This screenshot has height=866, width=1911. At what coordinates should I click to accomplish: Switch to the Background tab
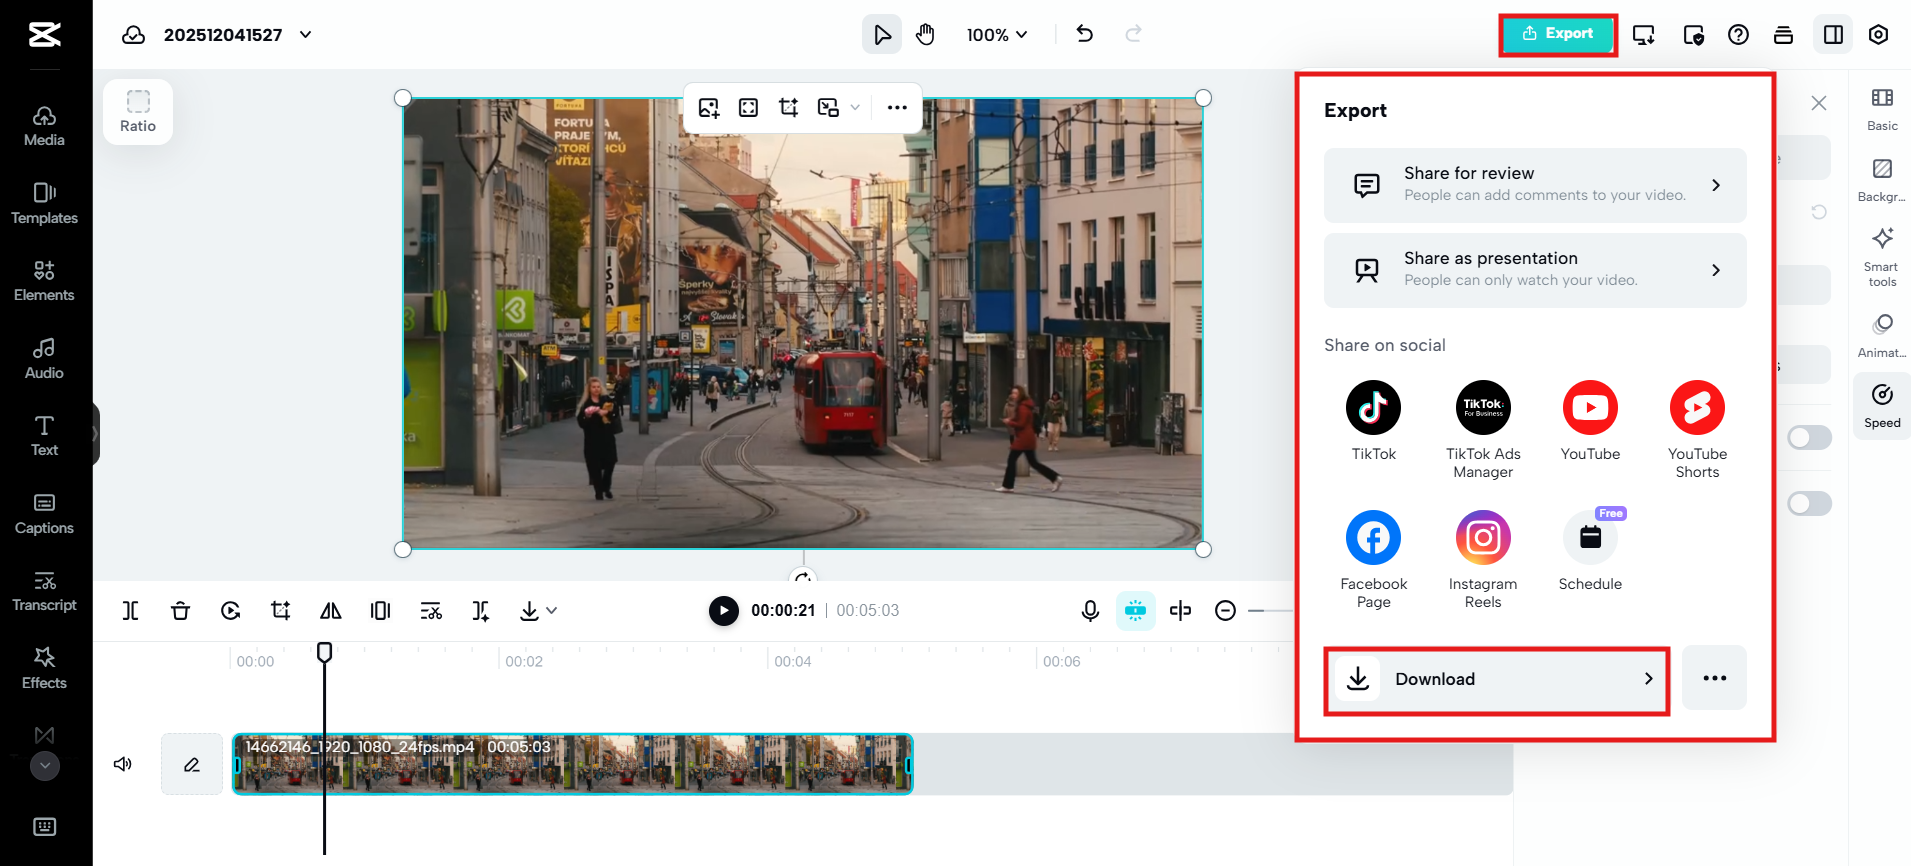[1882, 180]
